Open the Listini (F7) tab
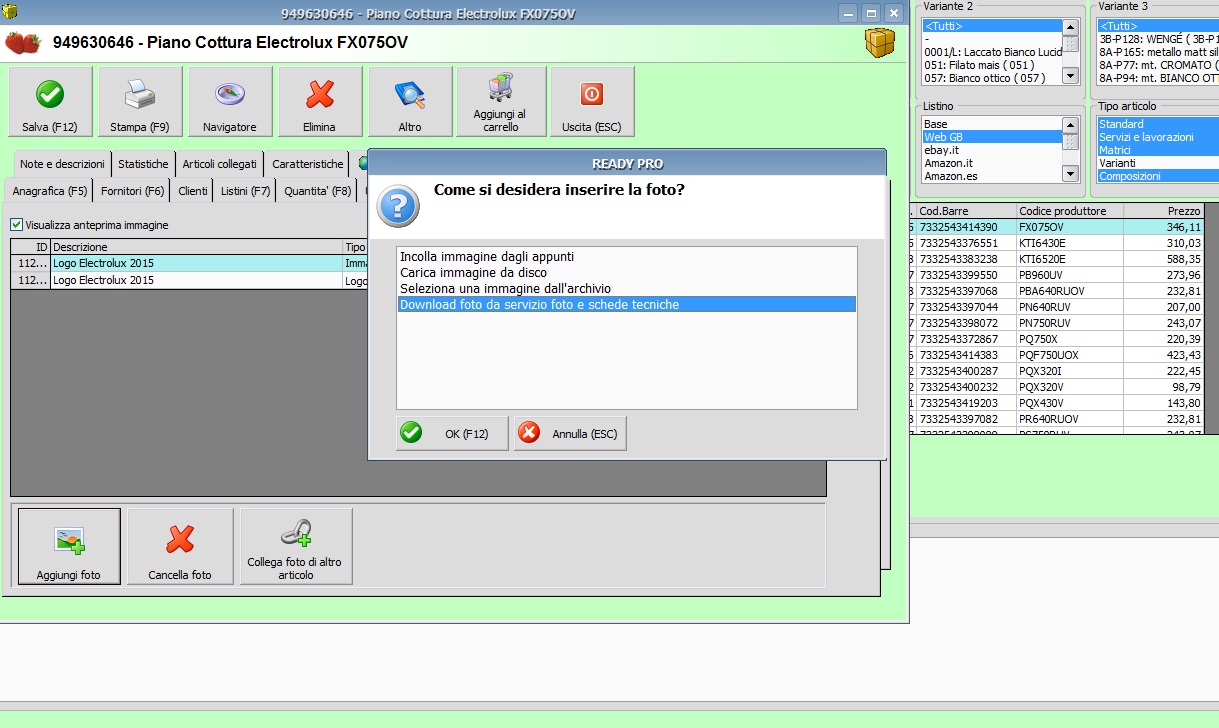The height and width of the screenshot is (728, 1219). click(x=246, y=190)
